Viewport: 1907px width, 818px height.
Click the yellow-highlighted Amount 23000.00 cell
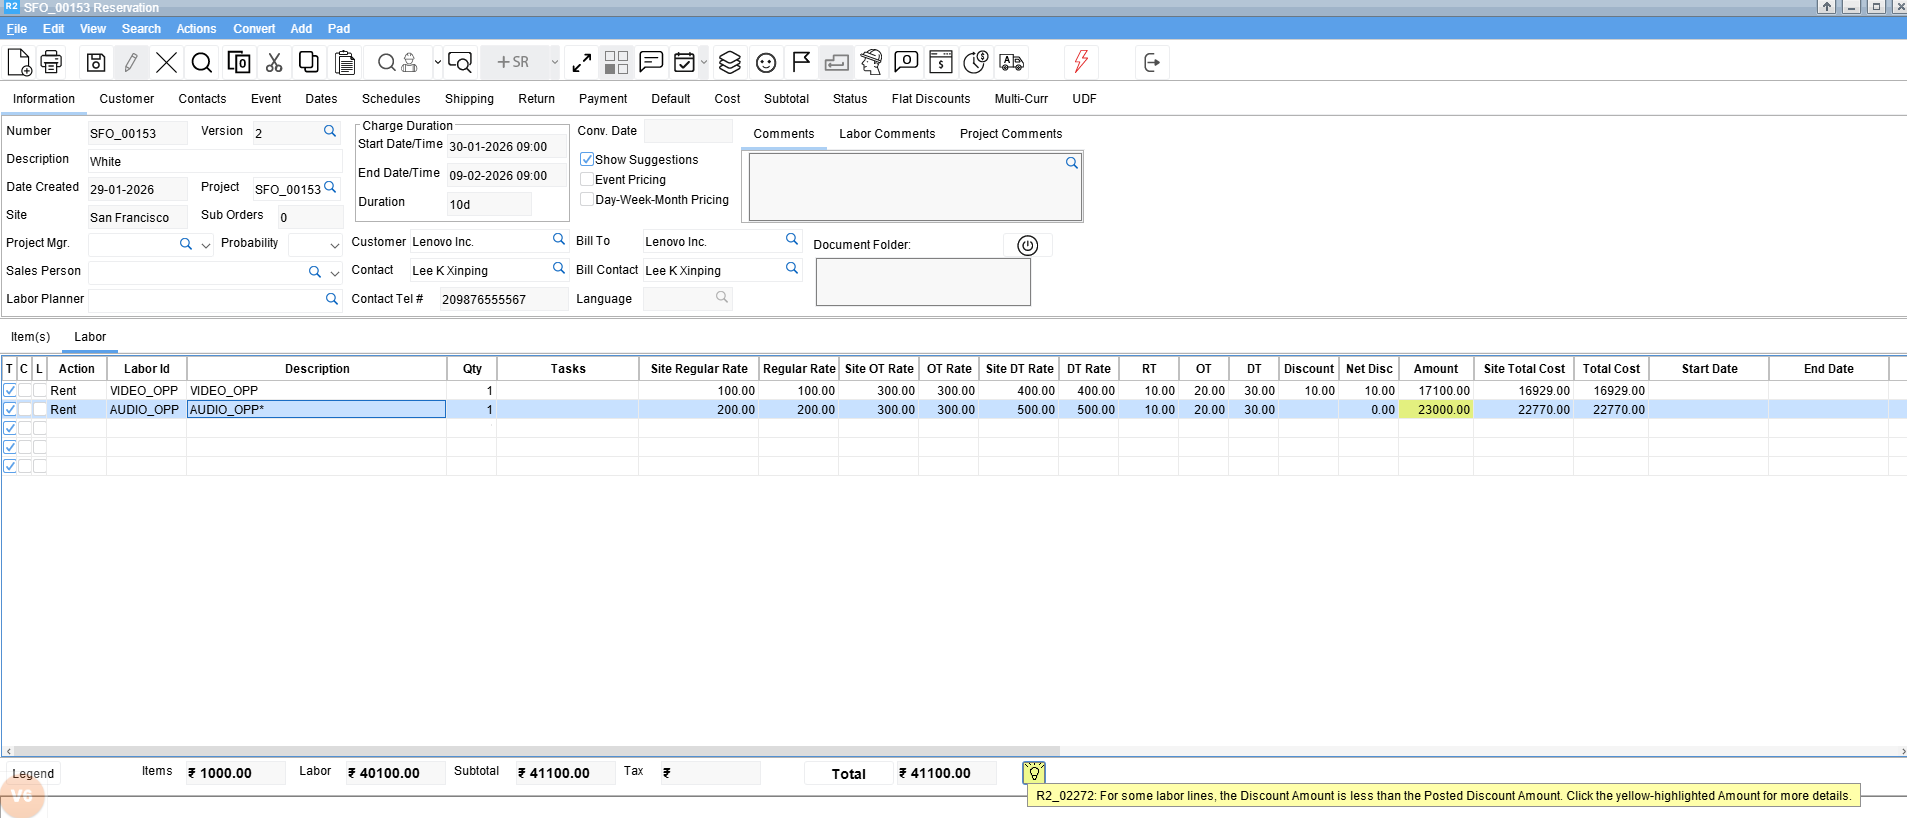pyautogui.click(x=1436, y=410)
